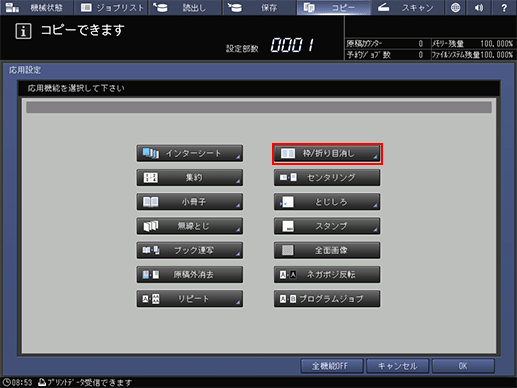Toggle プログラムジョブ program job
This screenshot has width=517, height=388.
pos(327,299)
